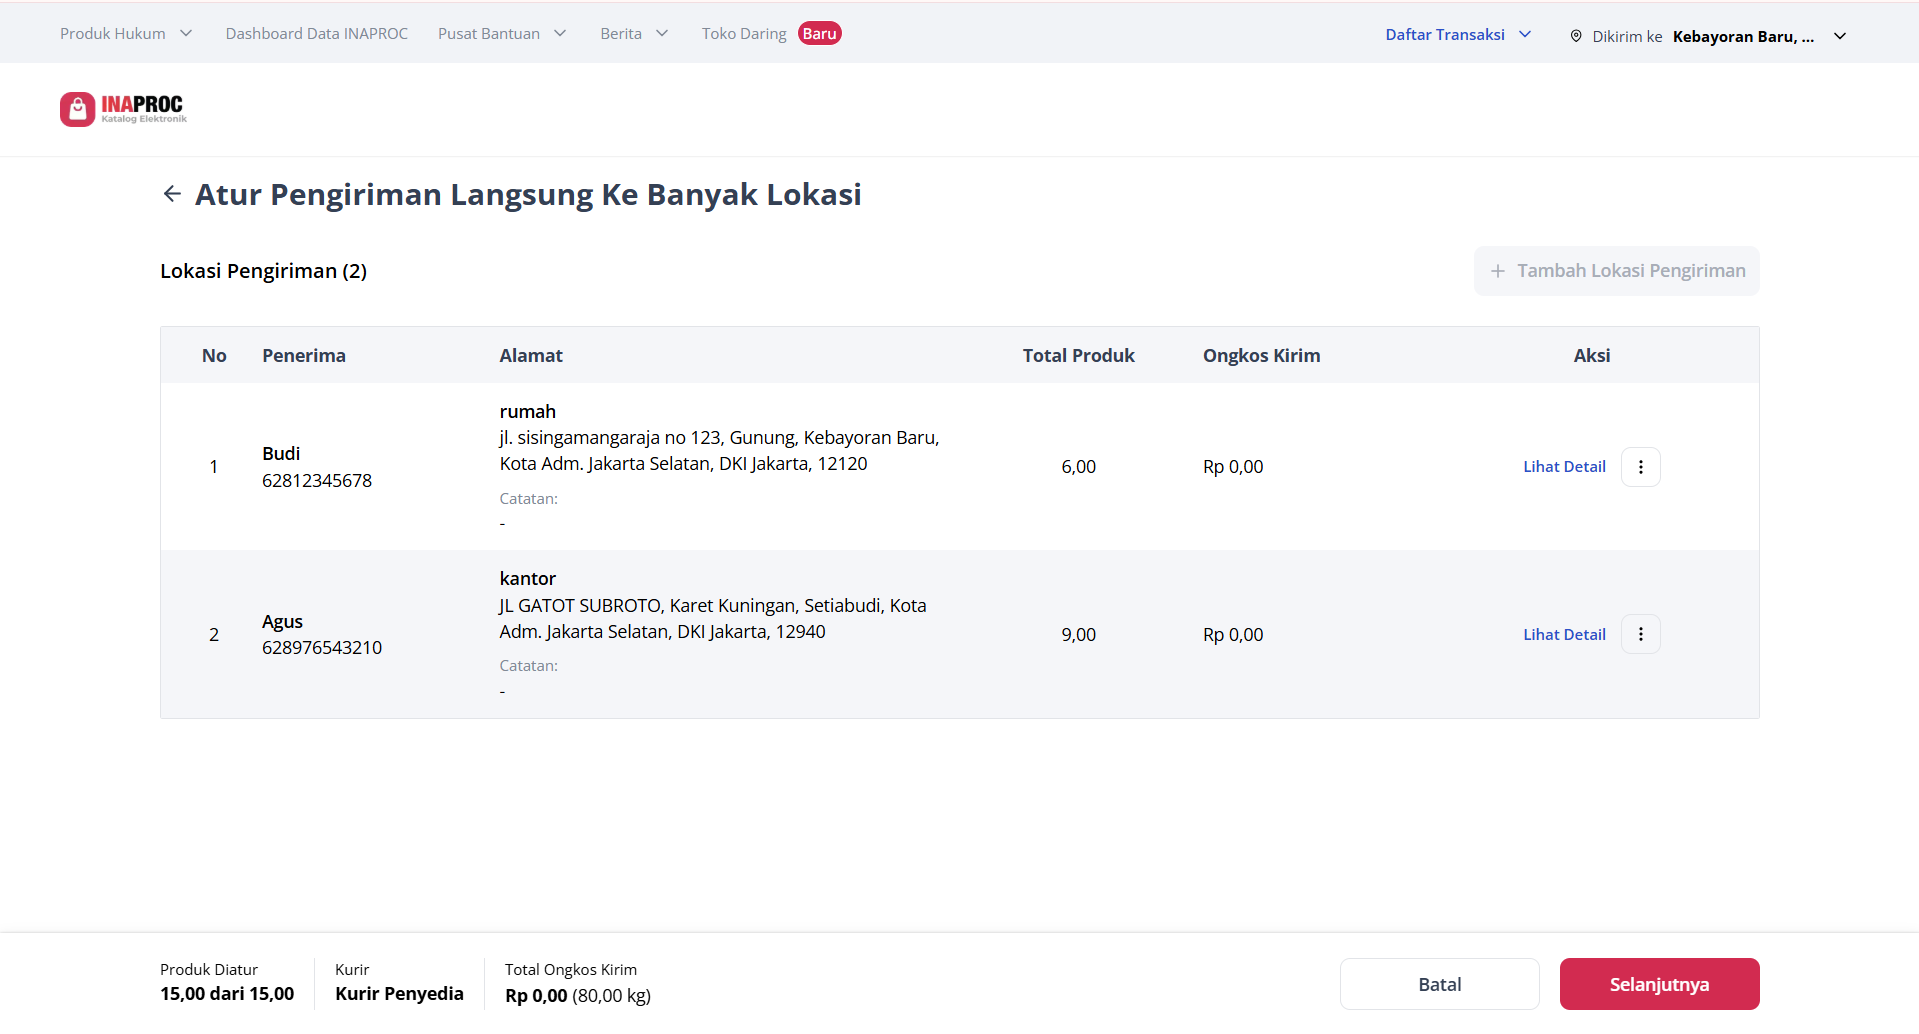The width and height of the screenshot is (1919, 1034).
Task: Select phone number 62812345678
Action: (317, 480)
